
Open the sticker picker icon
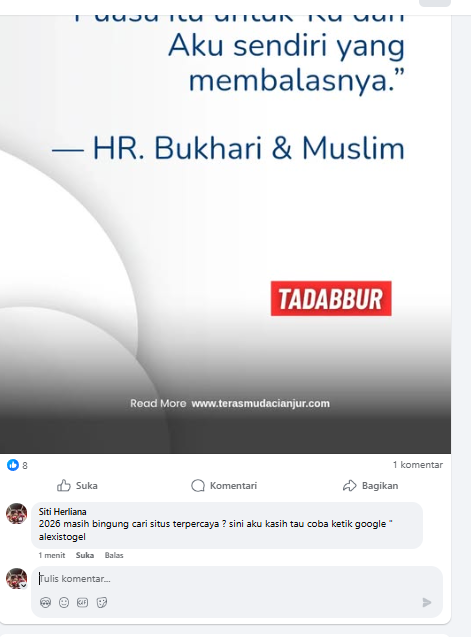(102, 602)
